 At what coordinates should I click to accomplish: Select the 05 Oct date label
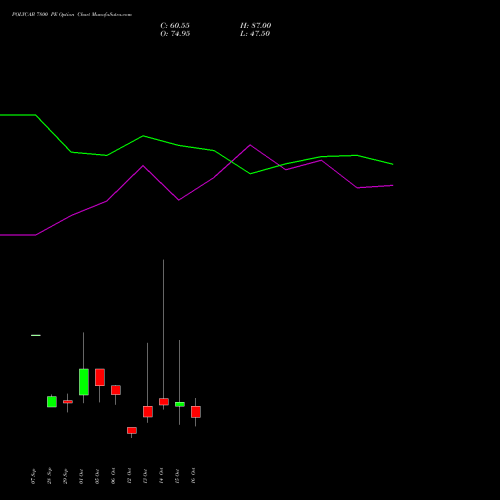(x=97, y=476)
